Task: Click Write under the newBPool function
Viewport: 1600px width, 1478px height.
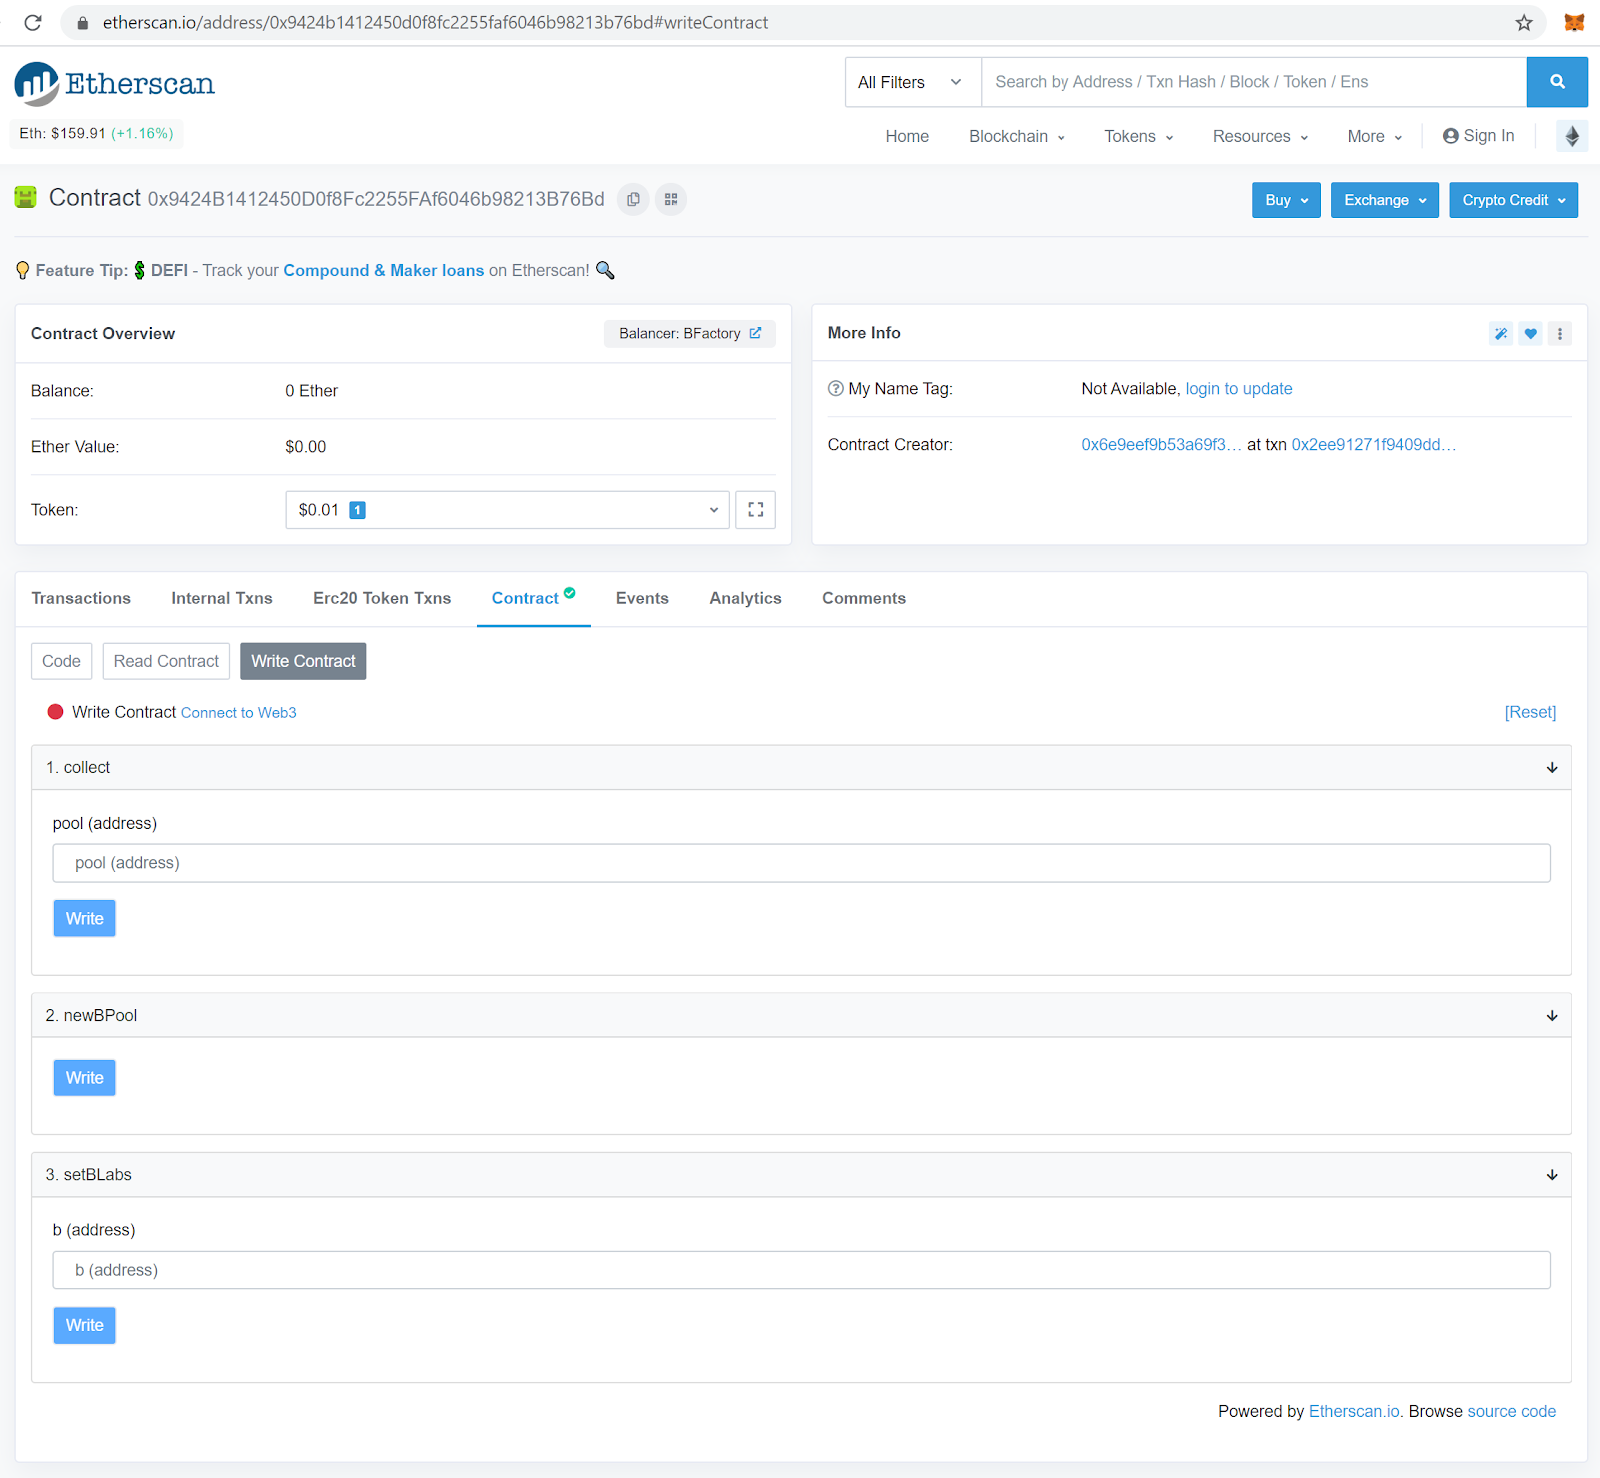Action: tap(85, 1078)
